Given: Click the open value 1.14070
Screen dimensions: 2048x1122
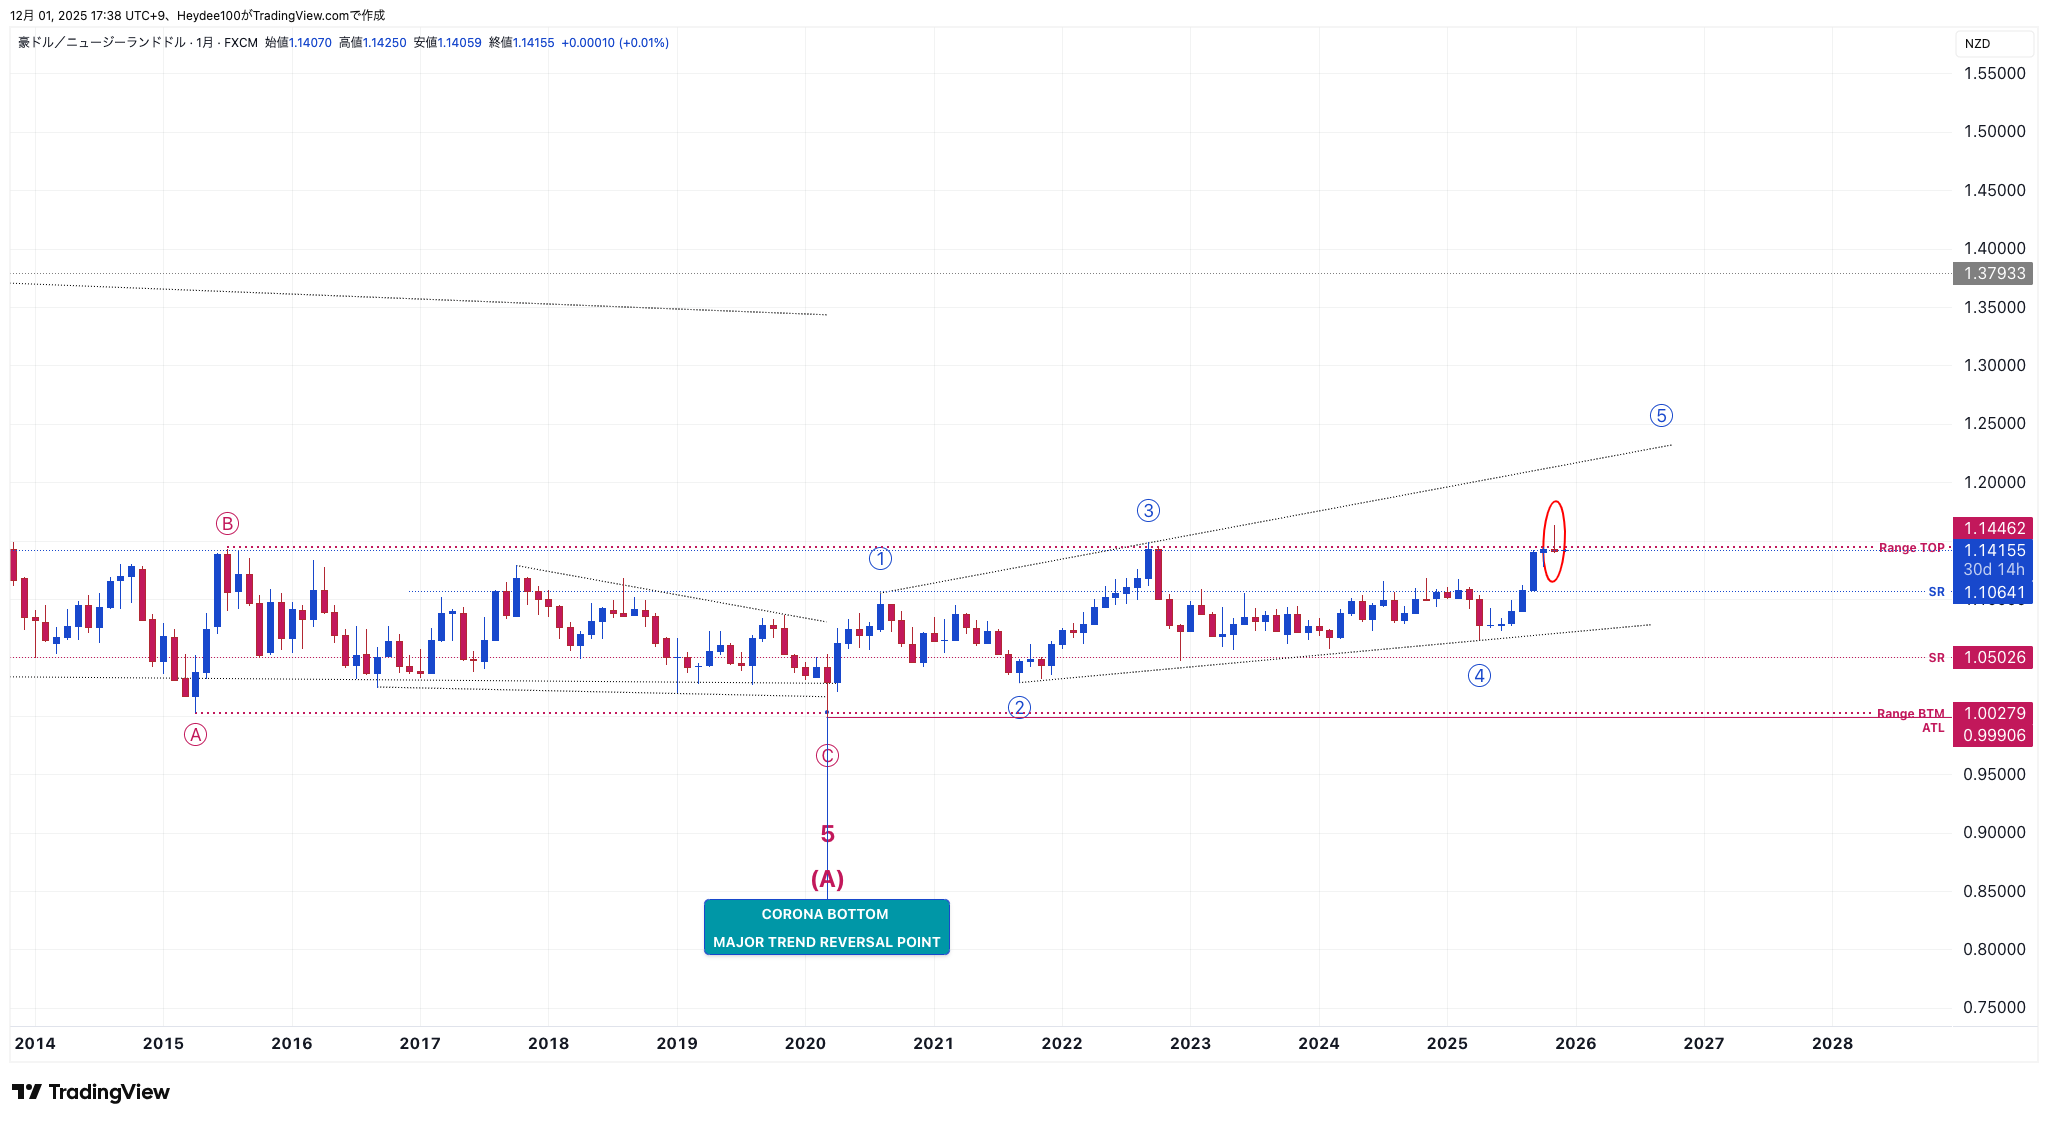Looking at the screenshot, I should click(x=310, y=43).
